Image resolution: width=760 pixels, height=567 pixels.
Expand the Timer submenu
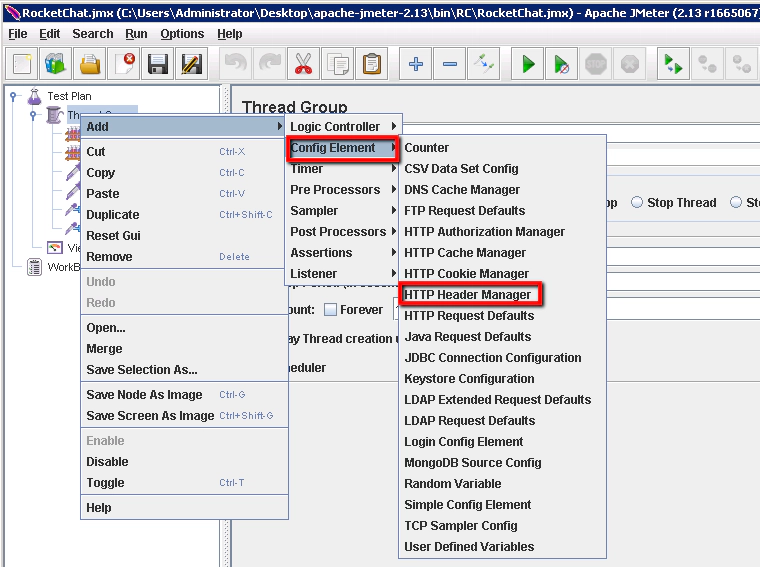pos(343,169)
